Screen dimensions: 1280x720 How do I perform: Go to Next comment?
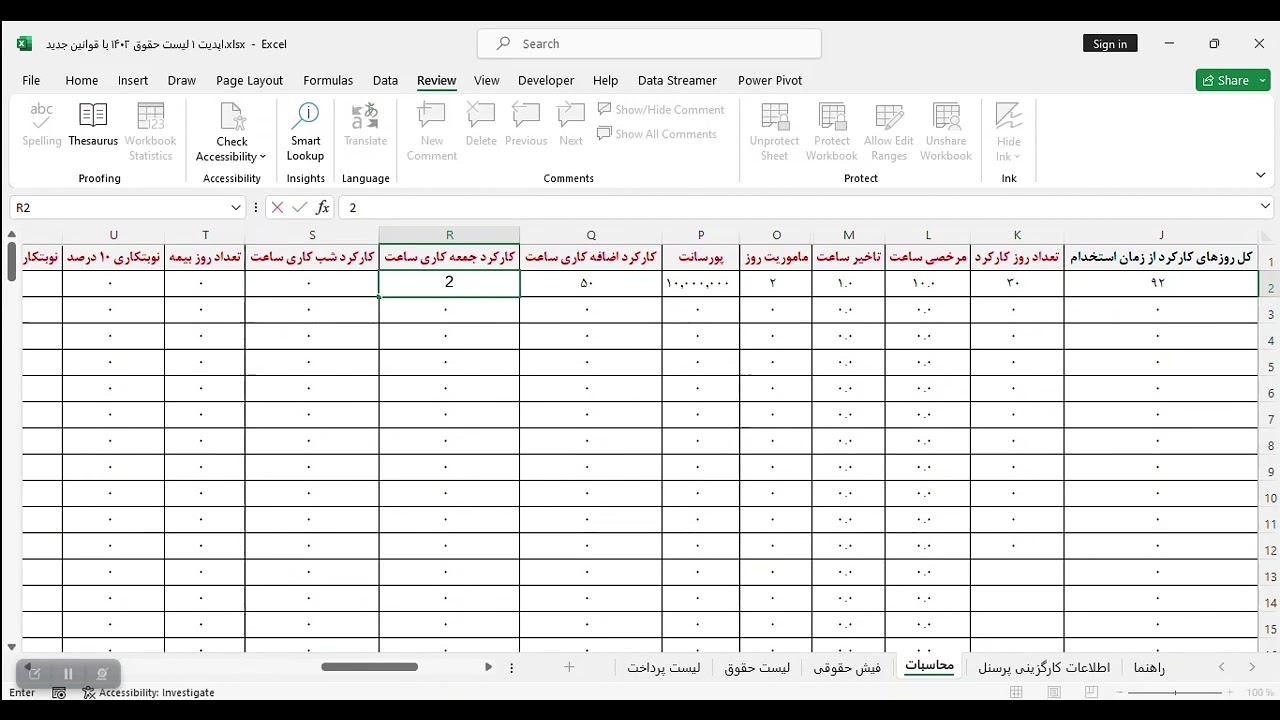pyautogui.click(x=571, y=126)
